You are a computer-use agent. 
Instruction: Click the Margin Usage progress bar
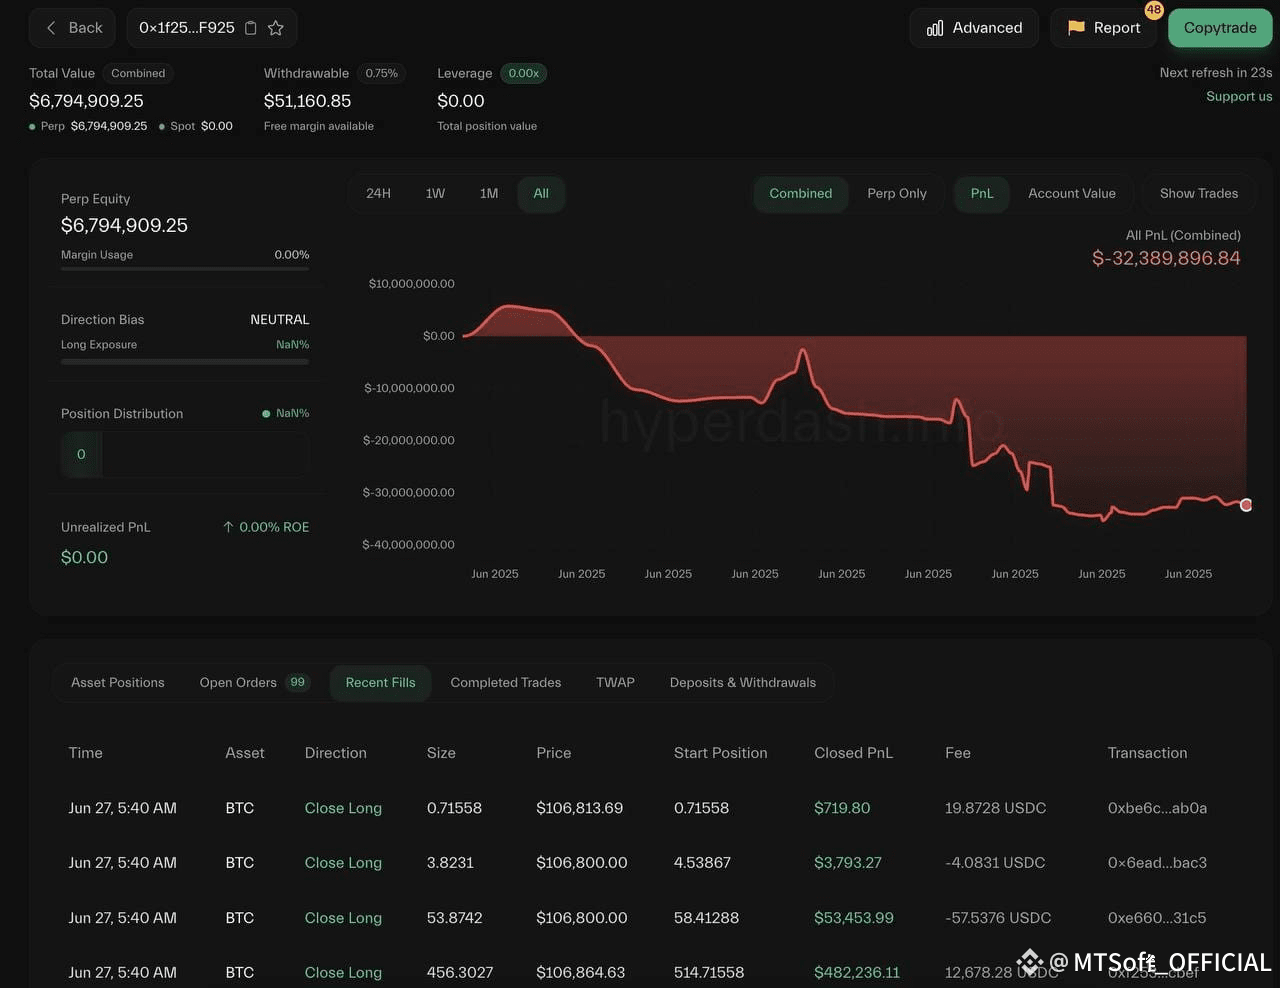click(185, 268)
